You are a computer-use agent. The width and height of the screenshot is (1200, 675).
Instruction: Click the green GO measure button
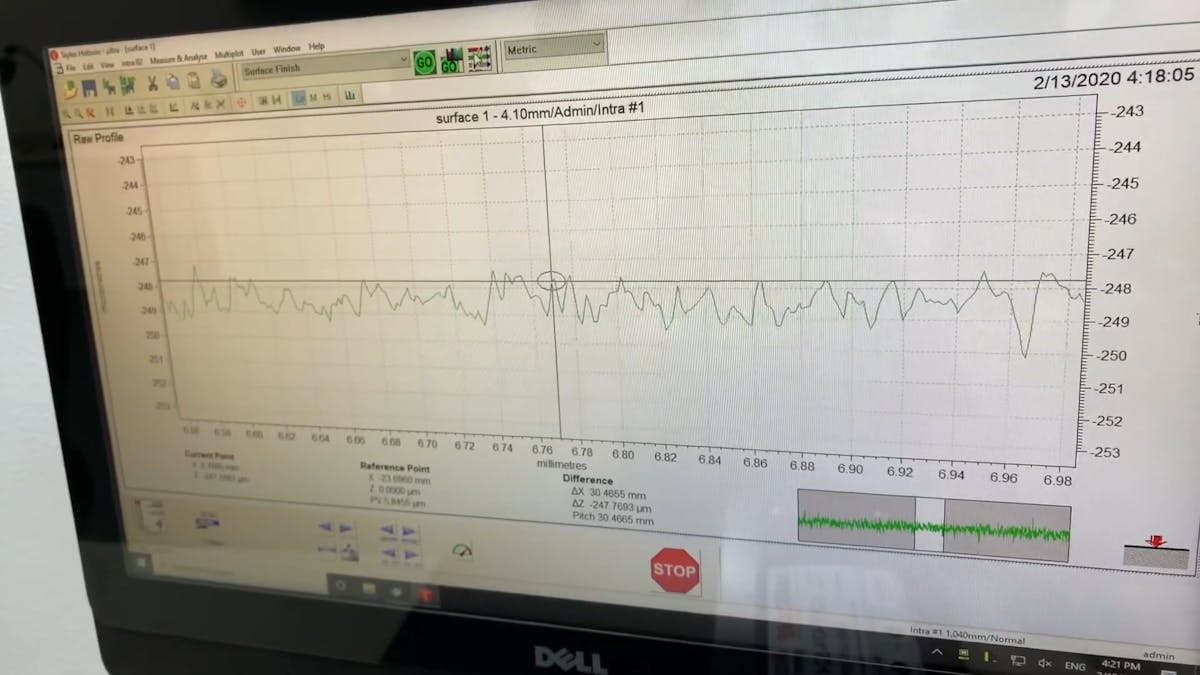424,61
